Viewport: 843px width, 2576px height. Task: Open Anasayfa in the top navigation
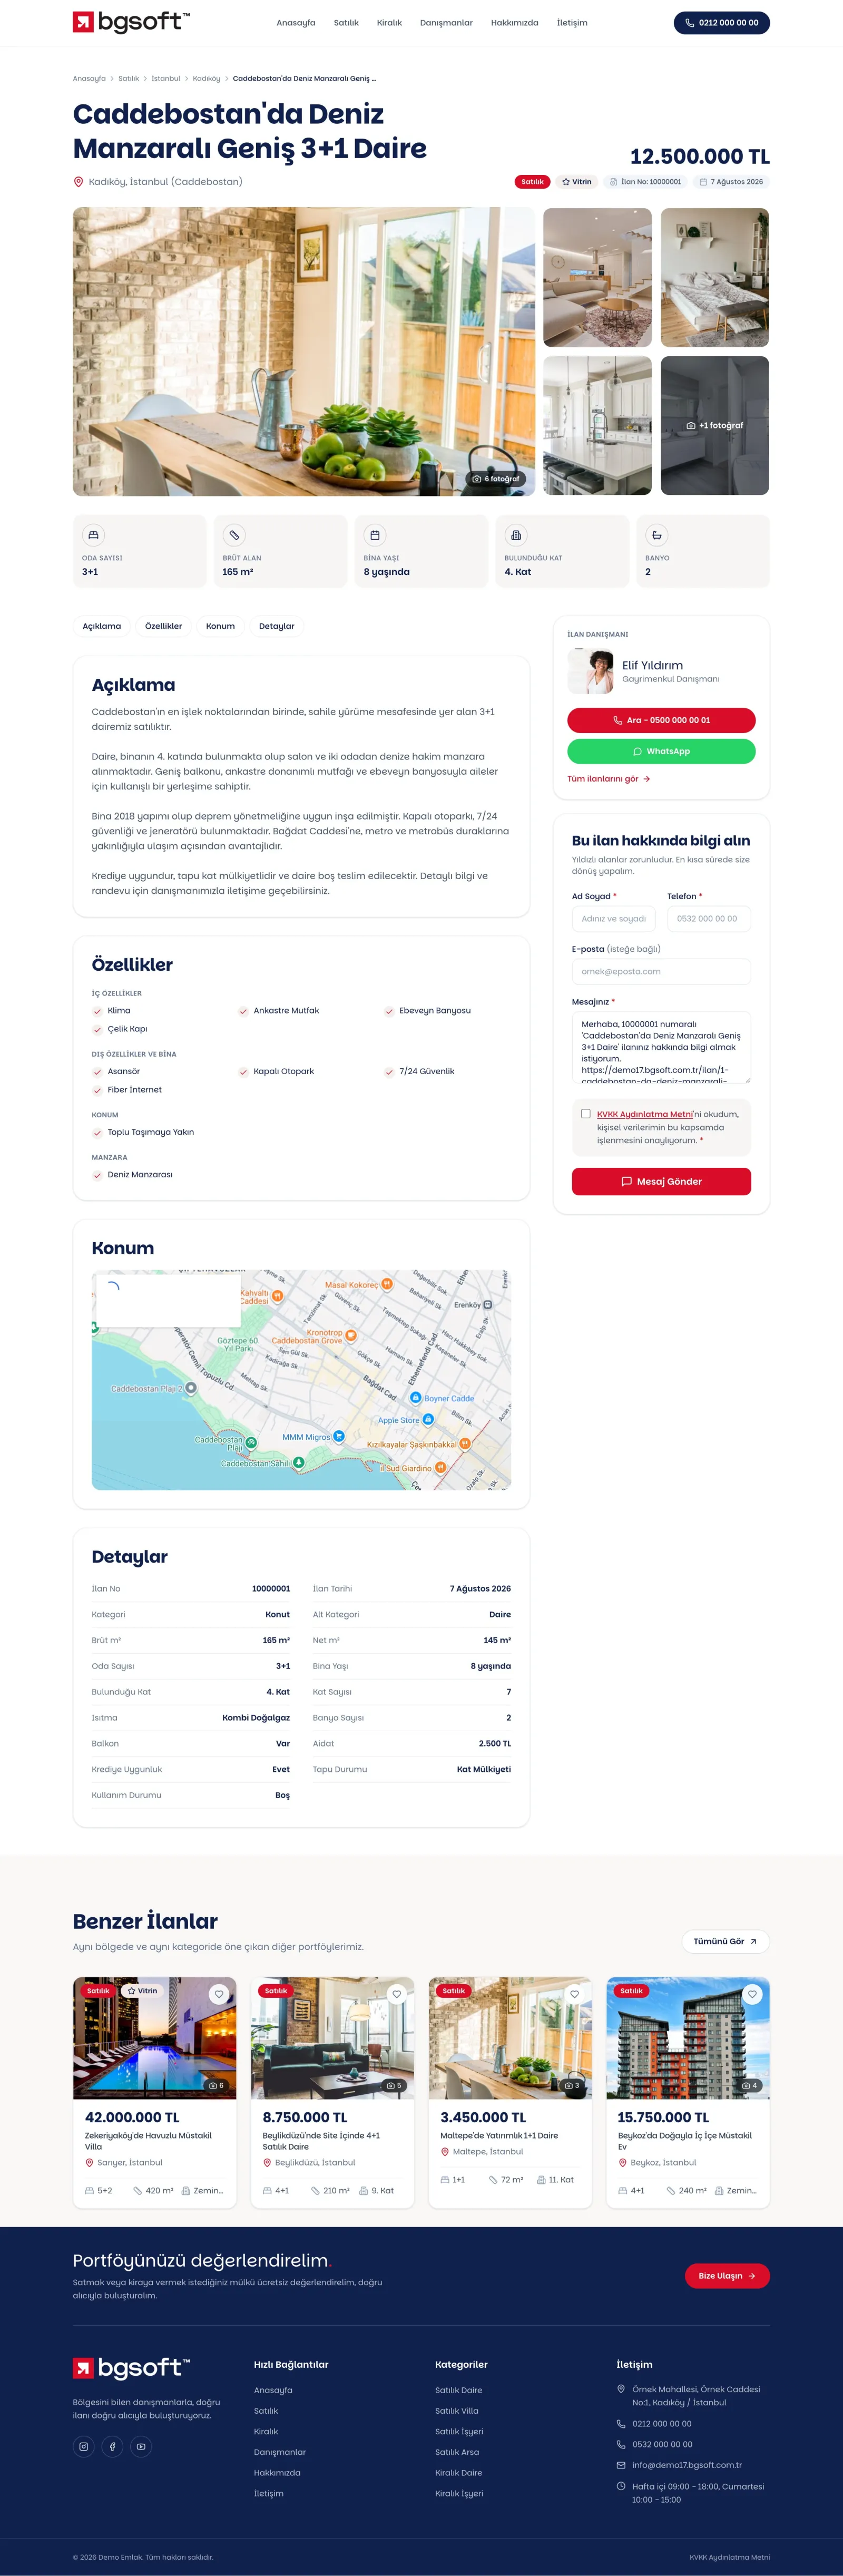point(296,23)
